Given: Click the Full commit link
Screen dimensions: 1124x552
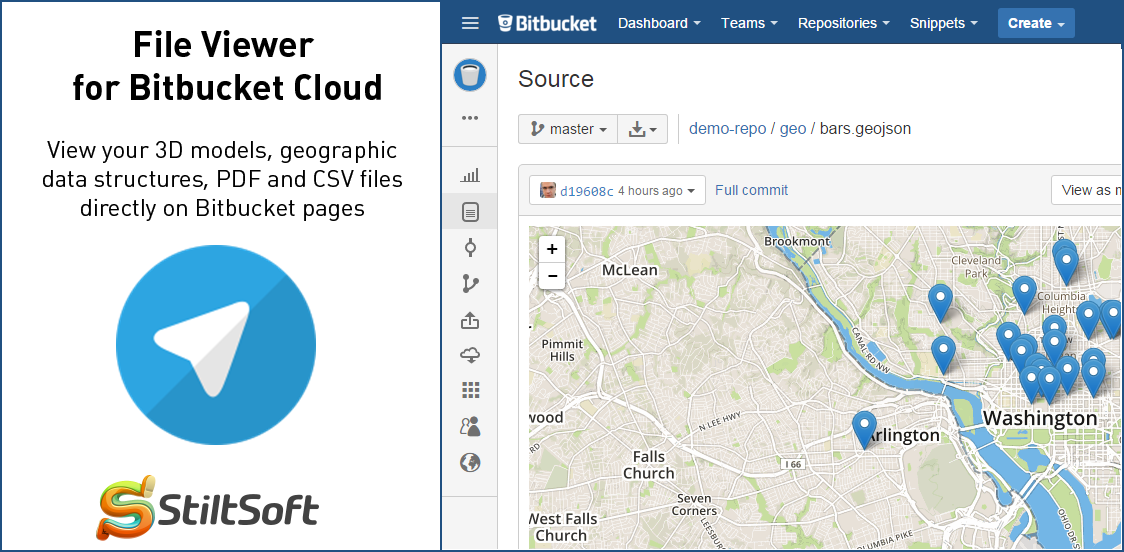Looking at the screenshot, I should 751,190.
